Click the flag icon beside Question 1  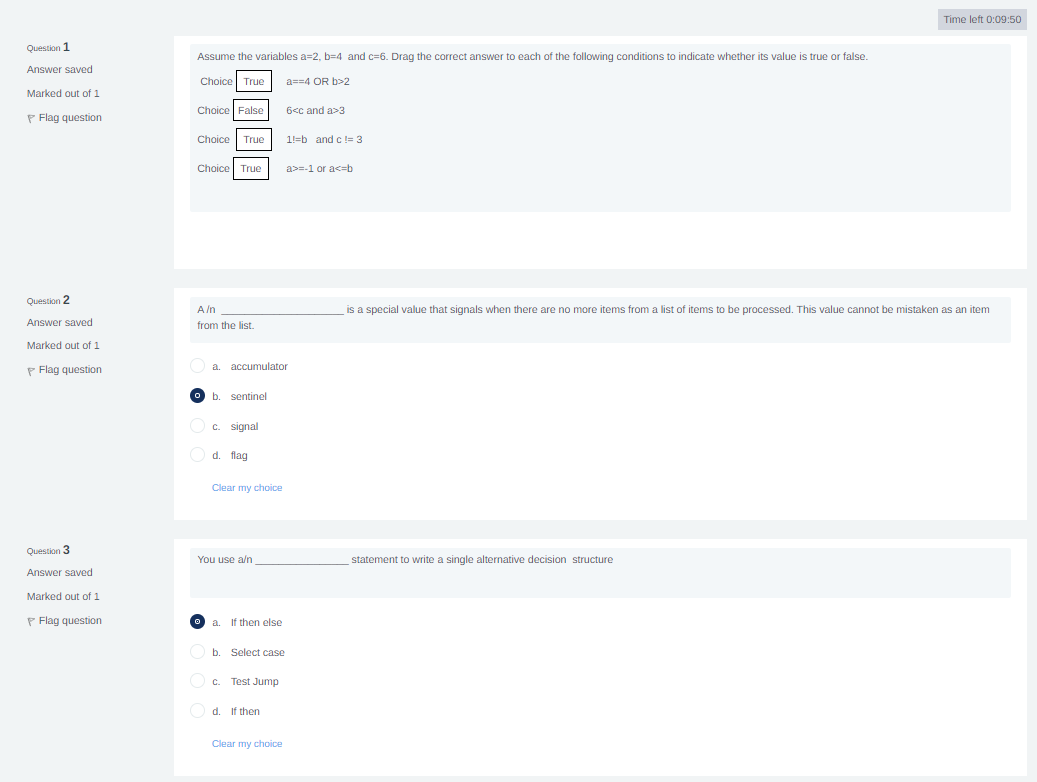click(x=30, y=118)
